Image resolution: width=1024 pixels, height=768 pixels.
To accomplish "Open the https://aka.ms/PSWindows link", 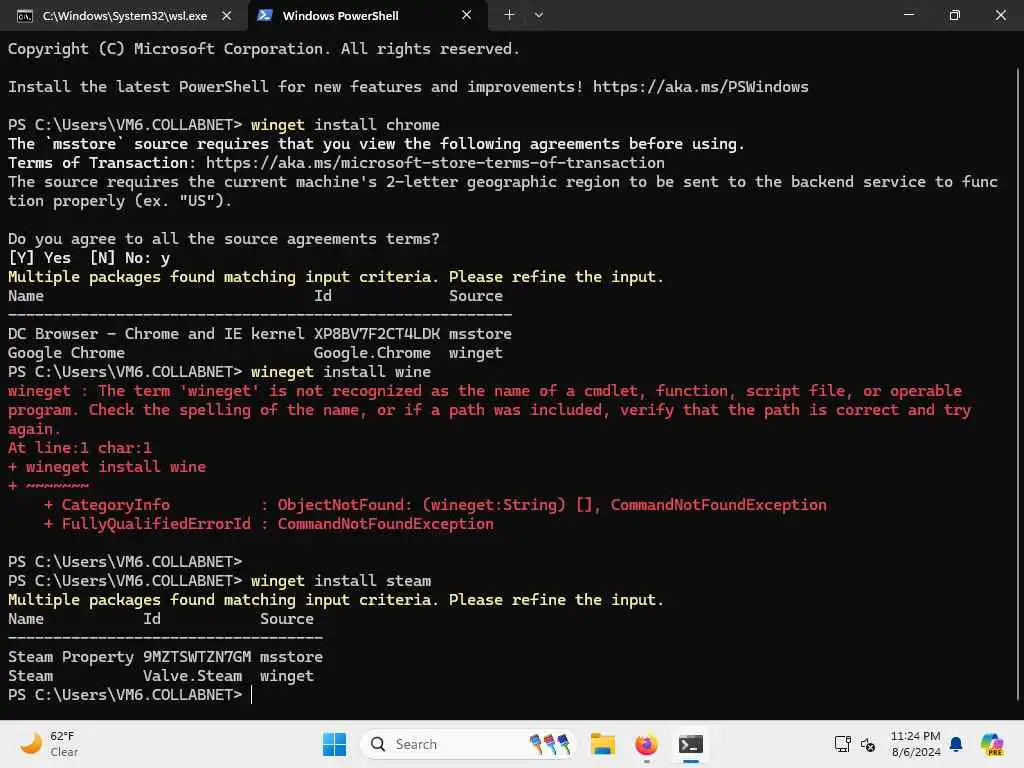I will coord(701,87).
